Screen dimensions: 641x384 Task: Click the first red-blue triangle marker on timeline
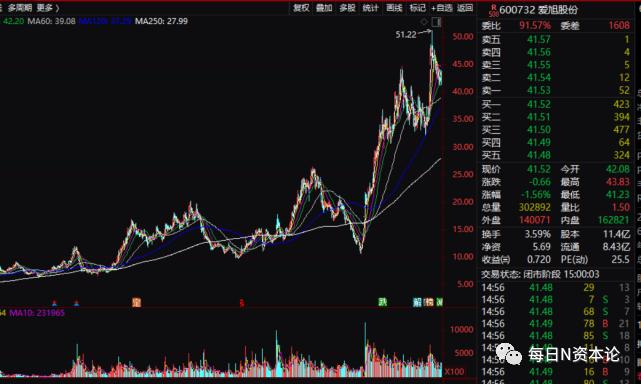[x=54, y=303]
